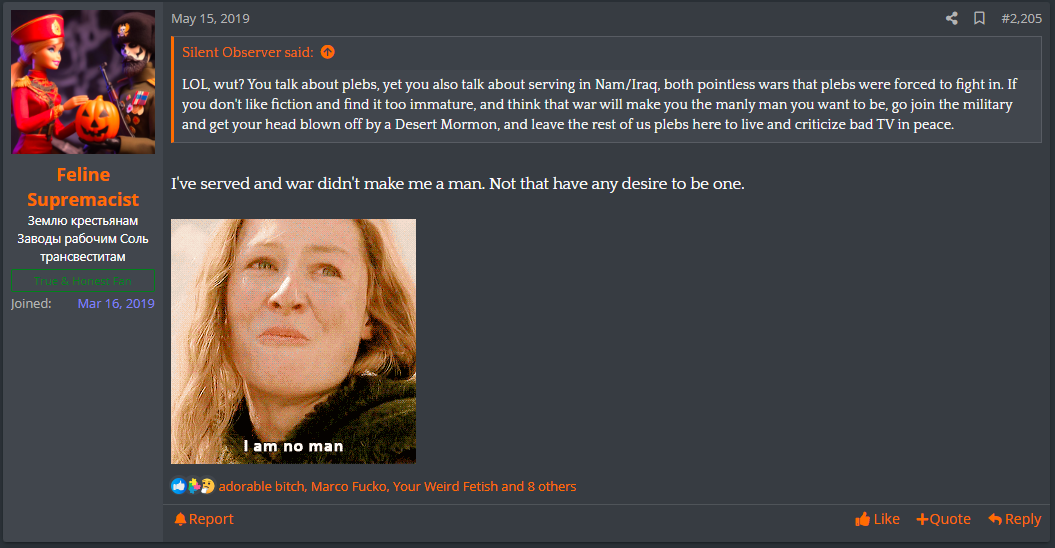Show the 8 other users who reacted
This screenshot has height=548, width=1055.
[x=552, y=486]
